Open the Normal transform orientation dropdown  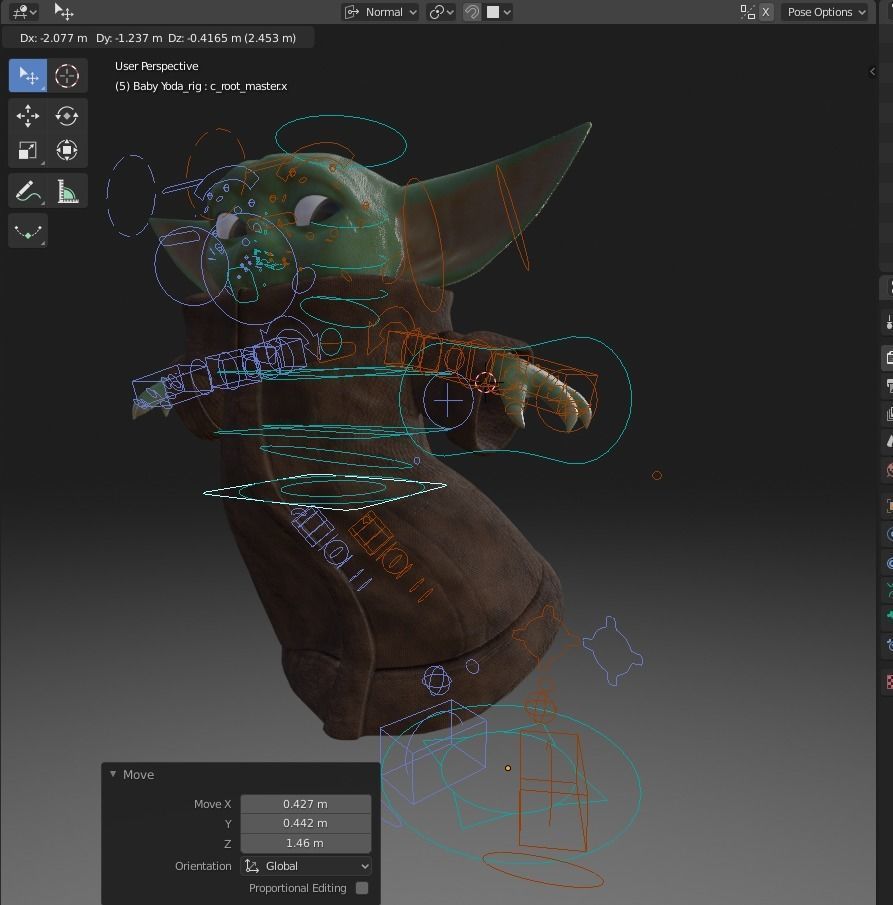[x=380, y=12]
